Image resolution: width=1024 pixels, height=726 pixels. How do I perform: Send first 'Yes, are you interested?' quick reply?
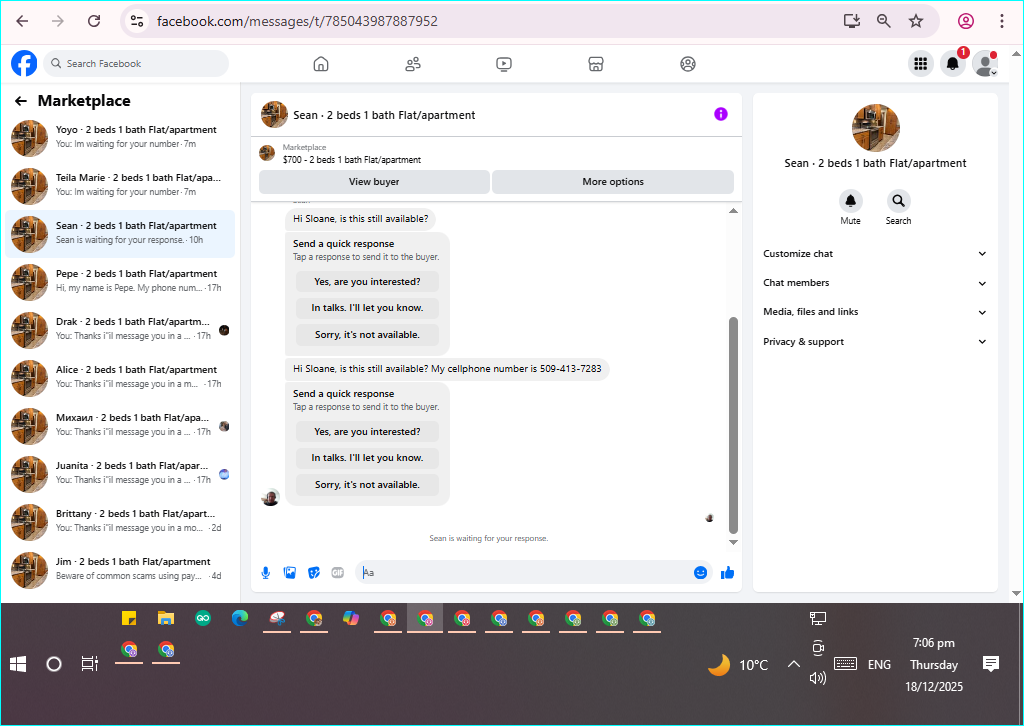pyautogui.click(x=367, y=282)
